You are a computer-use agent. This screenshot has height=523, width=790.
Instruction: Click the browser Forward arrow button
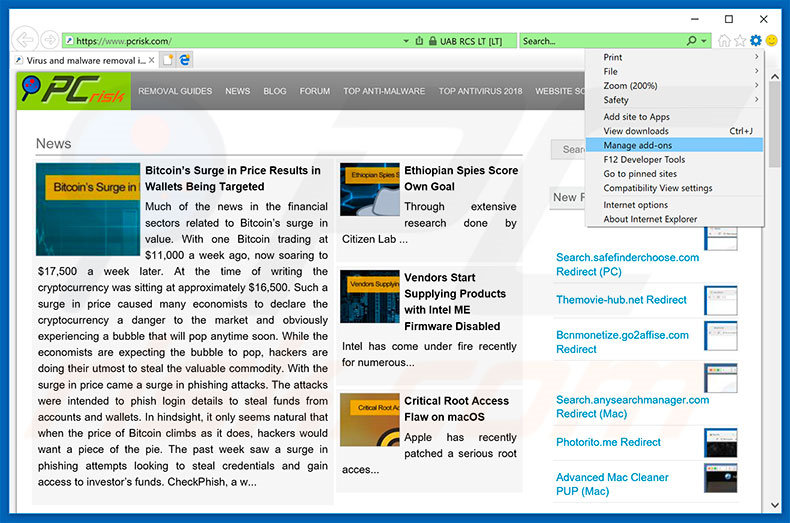tap(49, 40)
